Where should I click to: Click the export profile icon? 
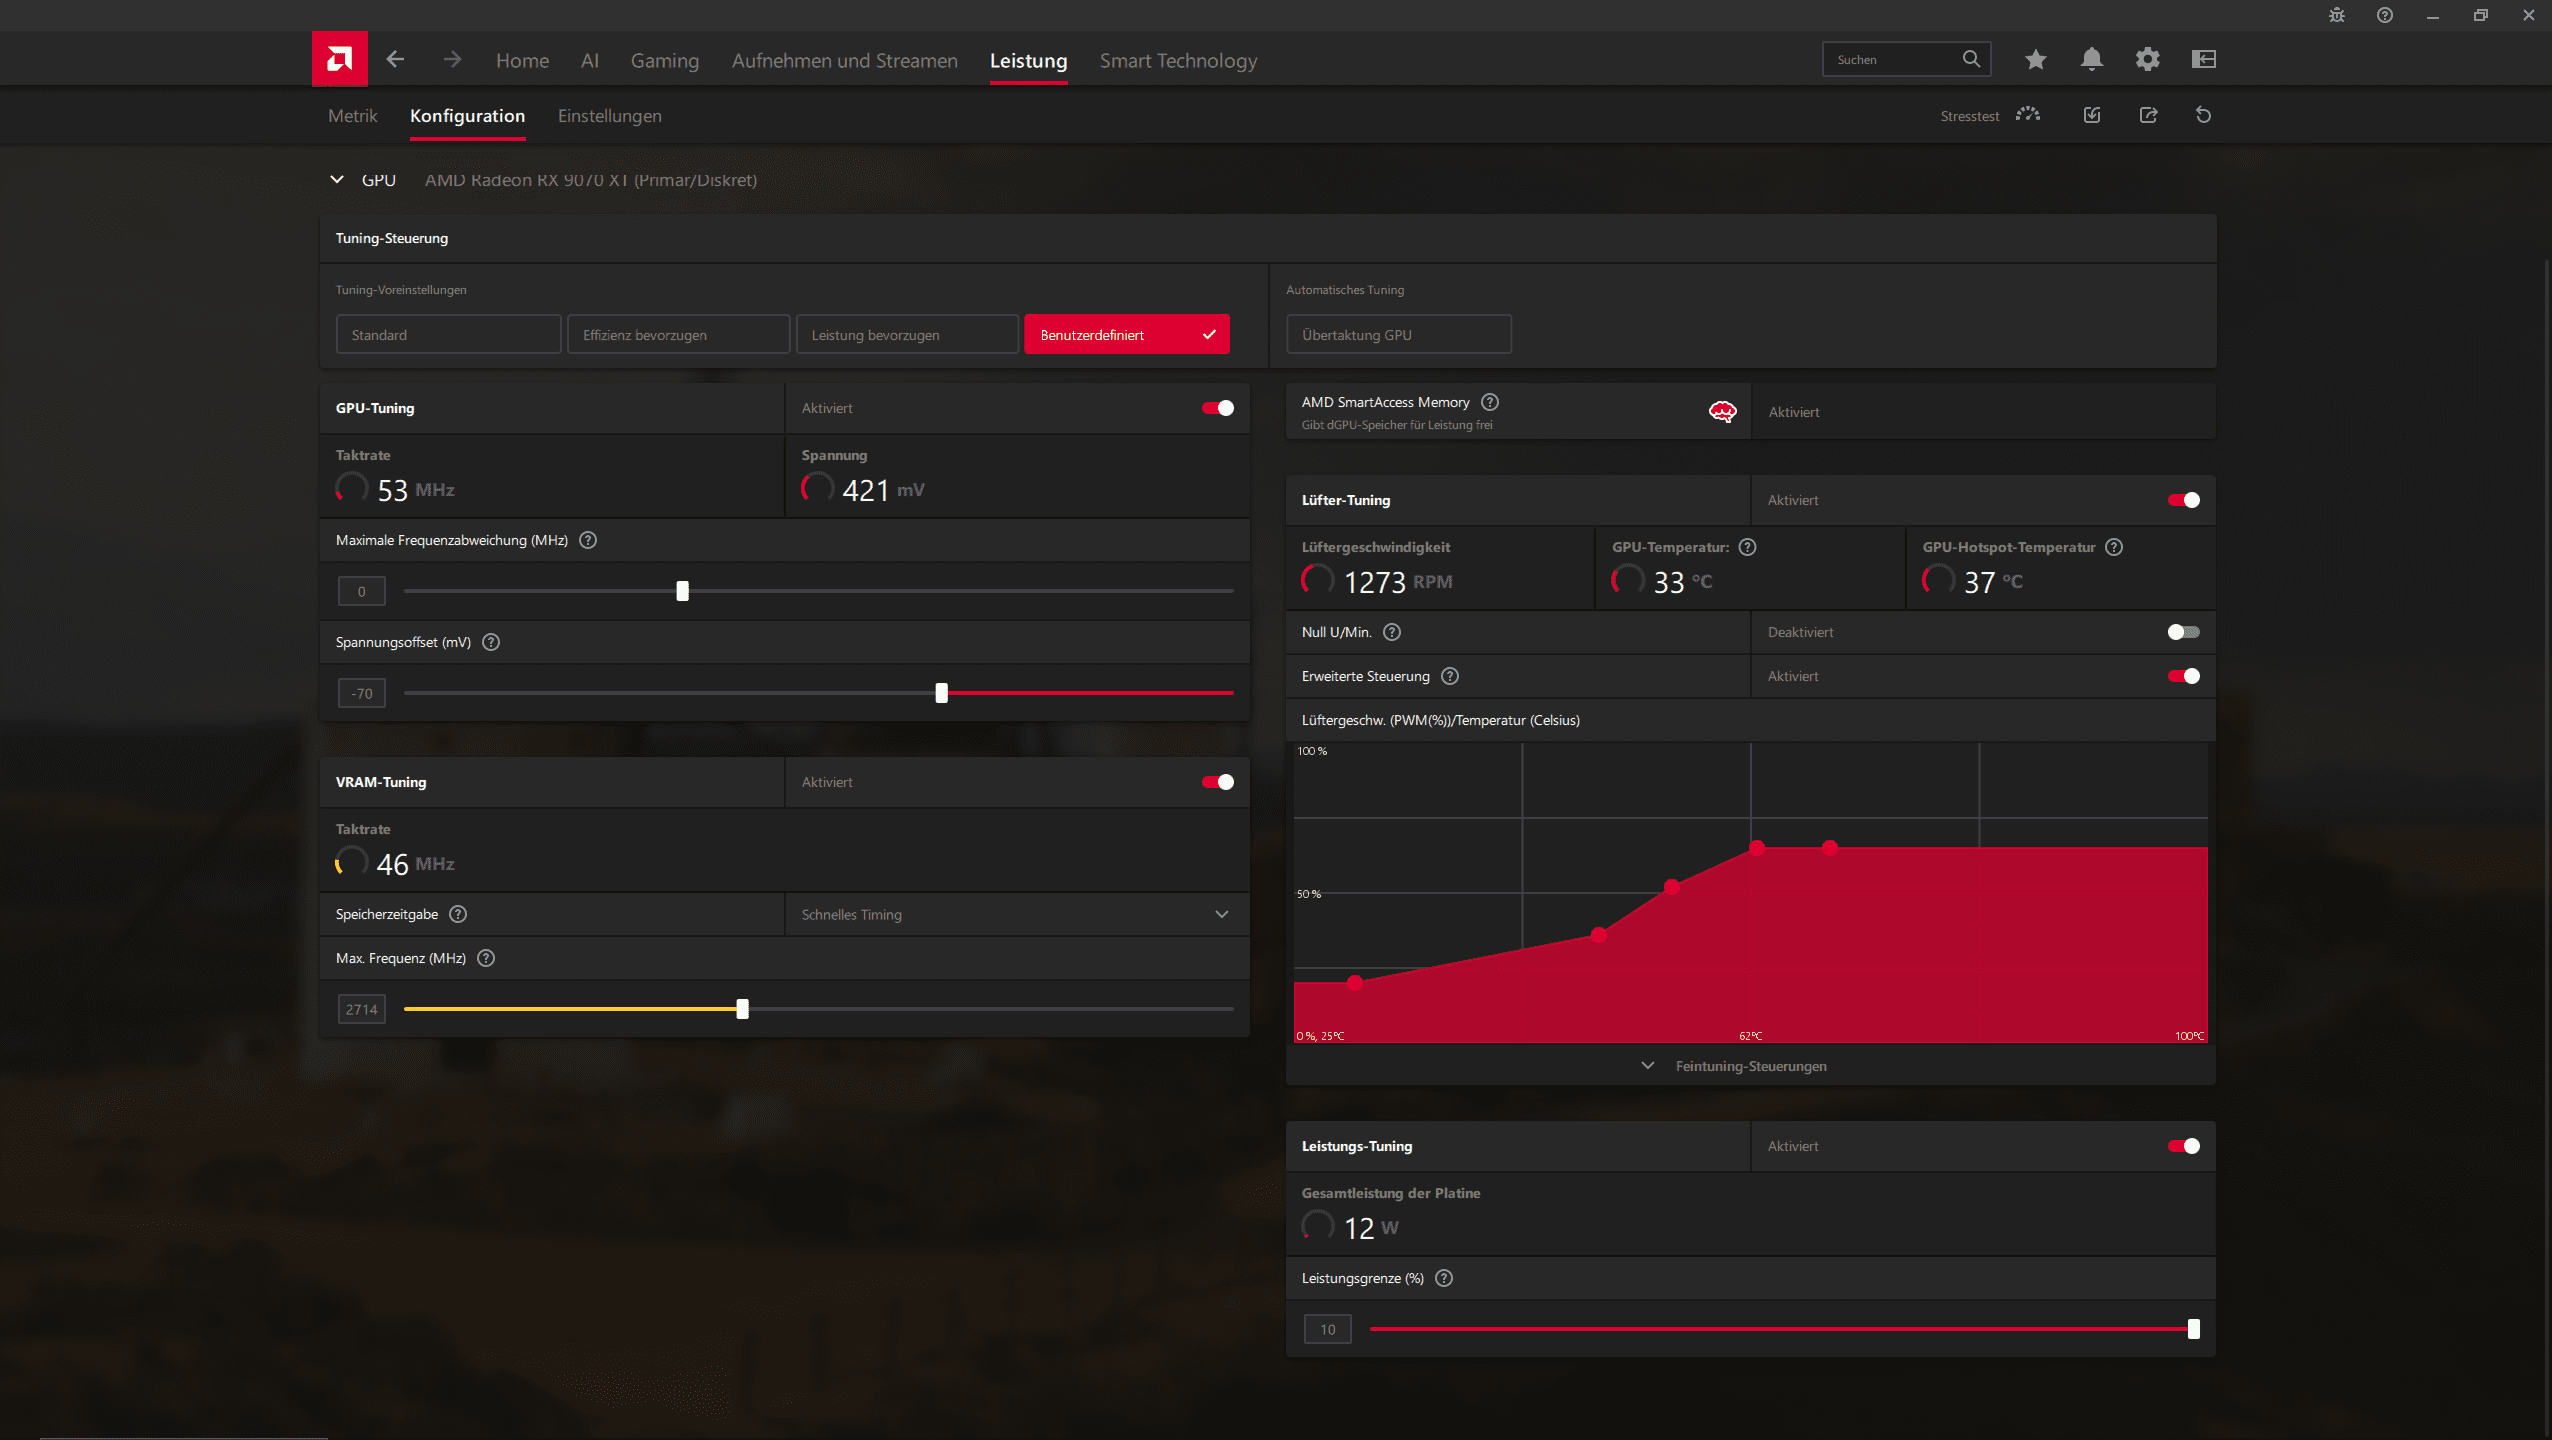(2148, 115)
